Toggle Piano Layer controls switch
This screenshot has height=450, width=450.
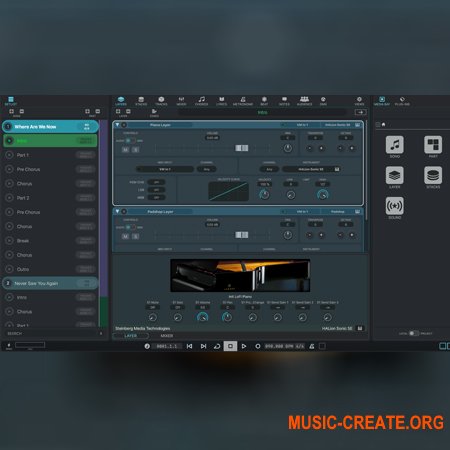130,141
